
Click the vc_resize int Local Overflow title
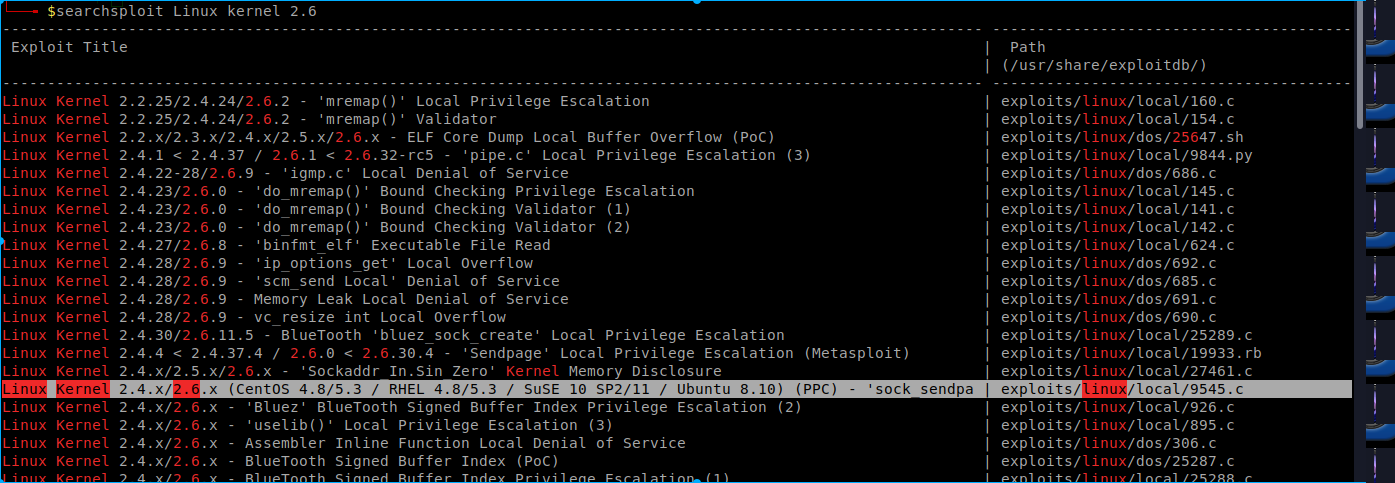(254, 317)
